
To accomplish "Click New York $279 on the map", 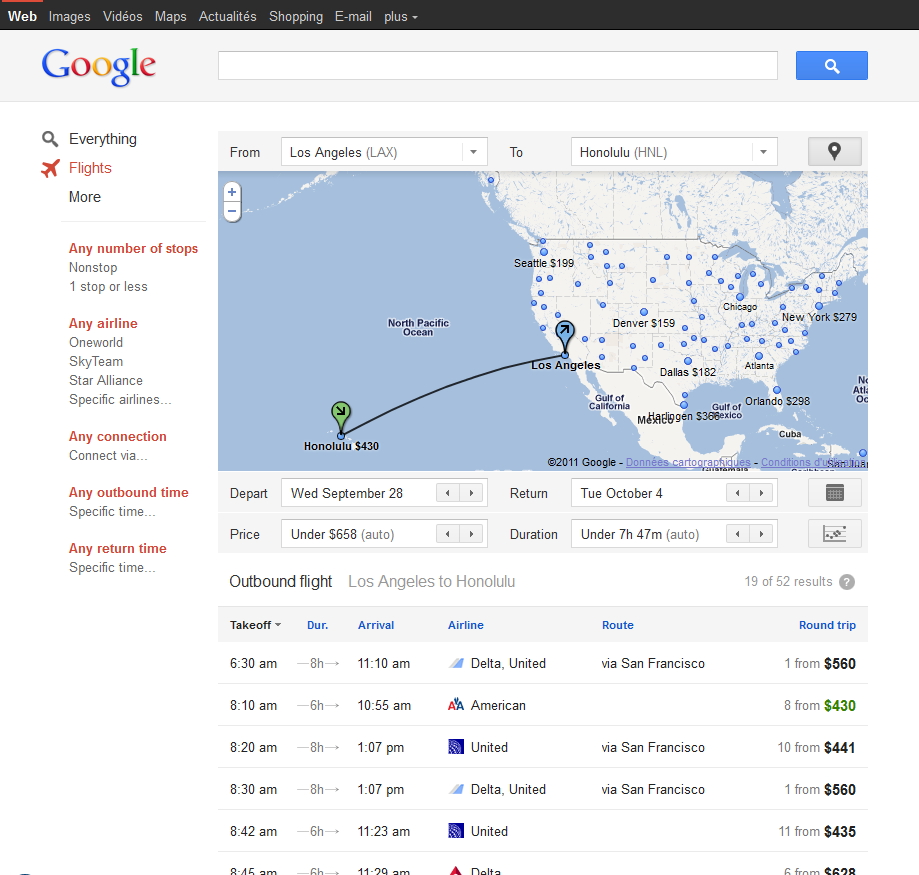I will tap(819, 317).
